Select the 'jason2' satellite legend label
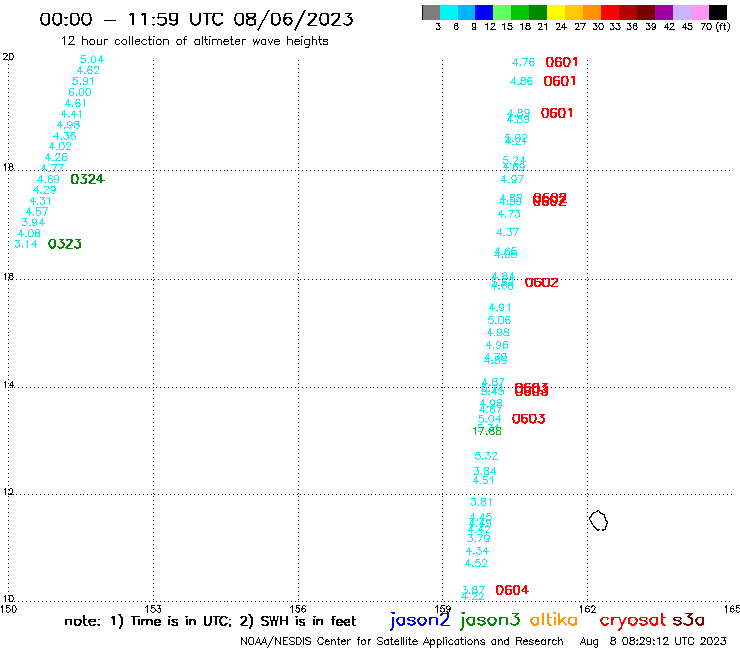Screen dimensions: 740x650 pyautogui.click(x=420, y=620)
